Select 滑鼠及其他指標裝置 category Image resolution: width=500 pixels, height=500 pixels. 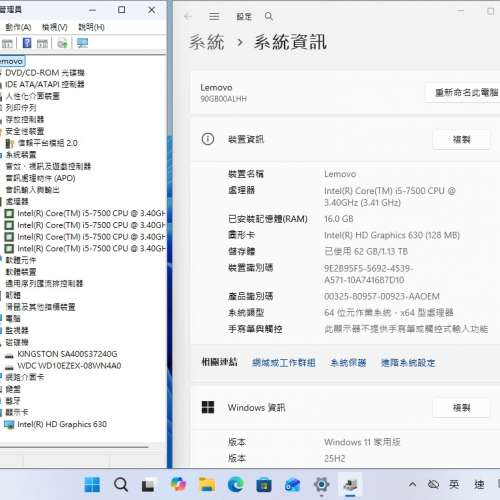[x=40, y=307]
